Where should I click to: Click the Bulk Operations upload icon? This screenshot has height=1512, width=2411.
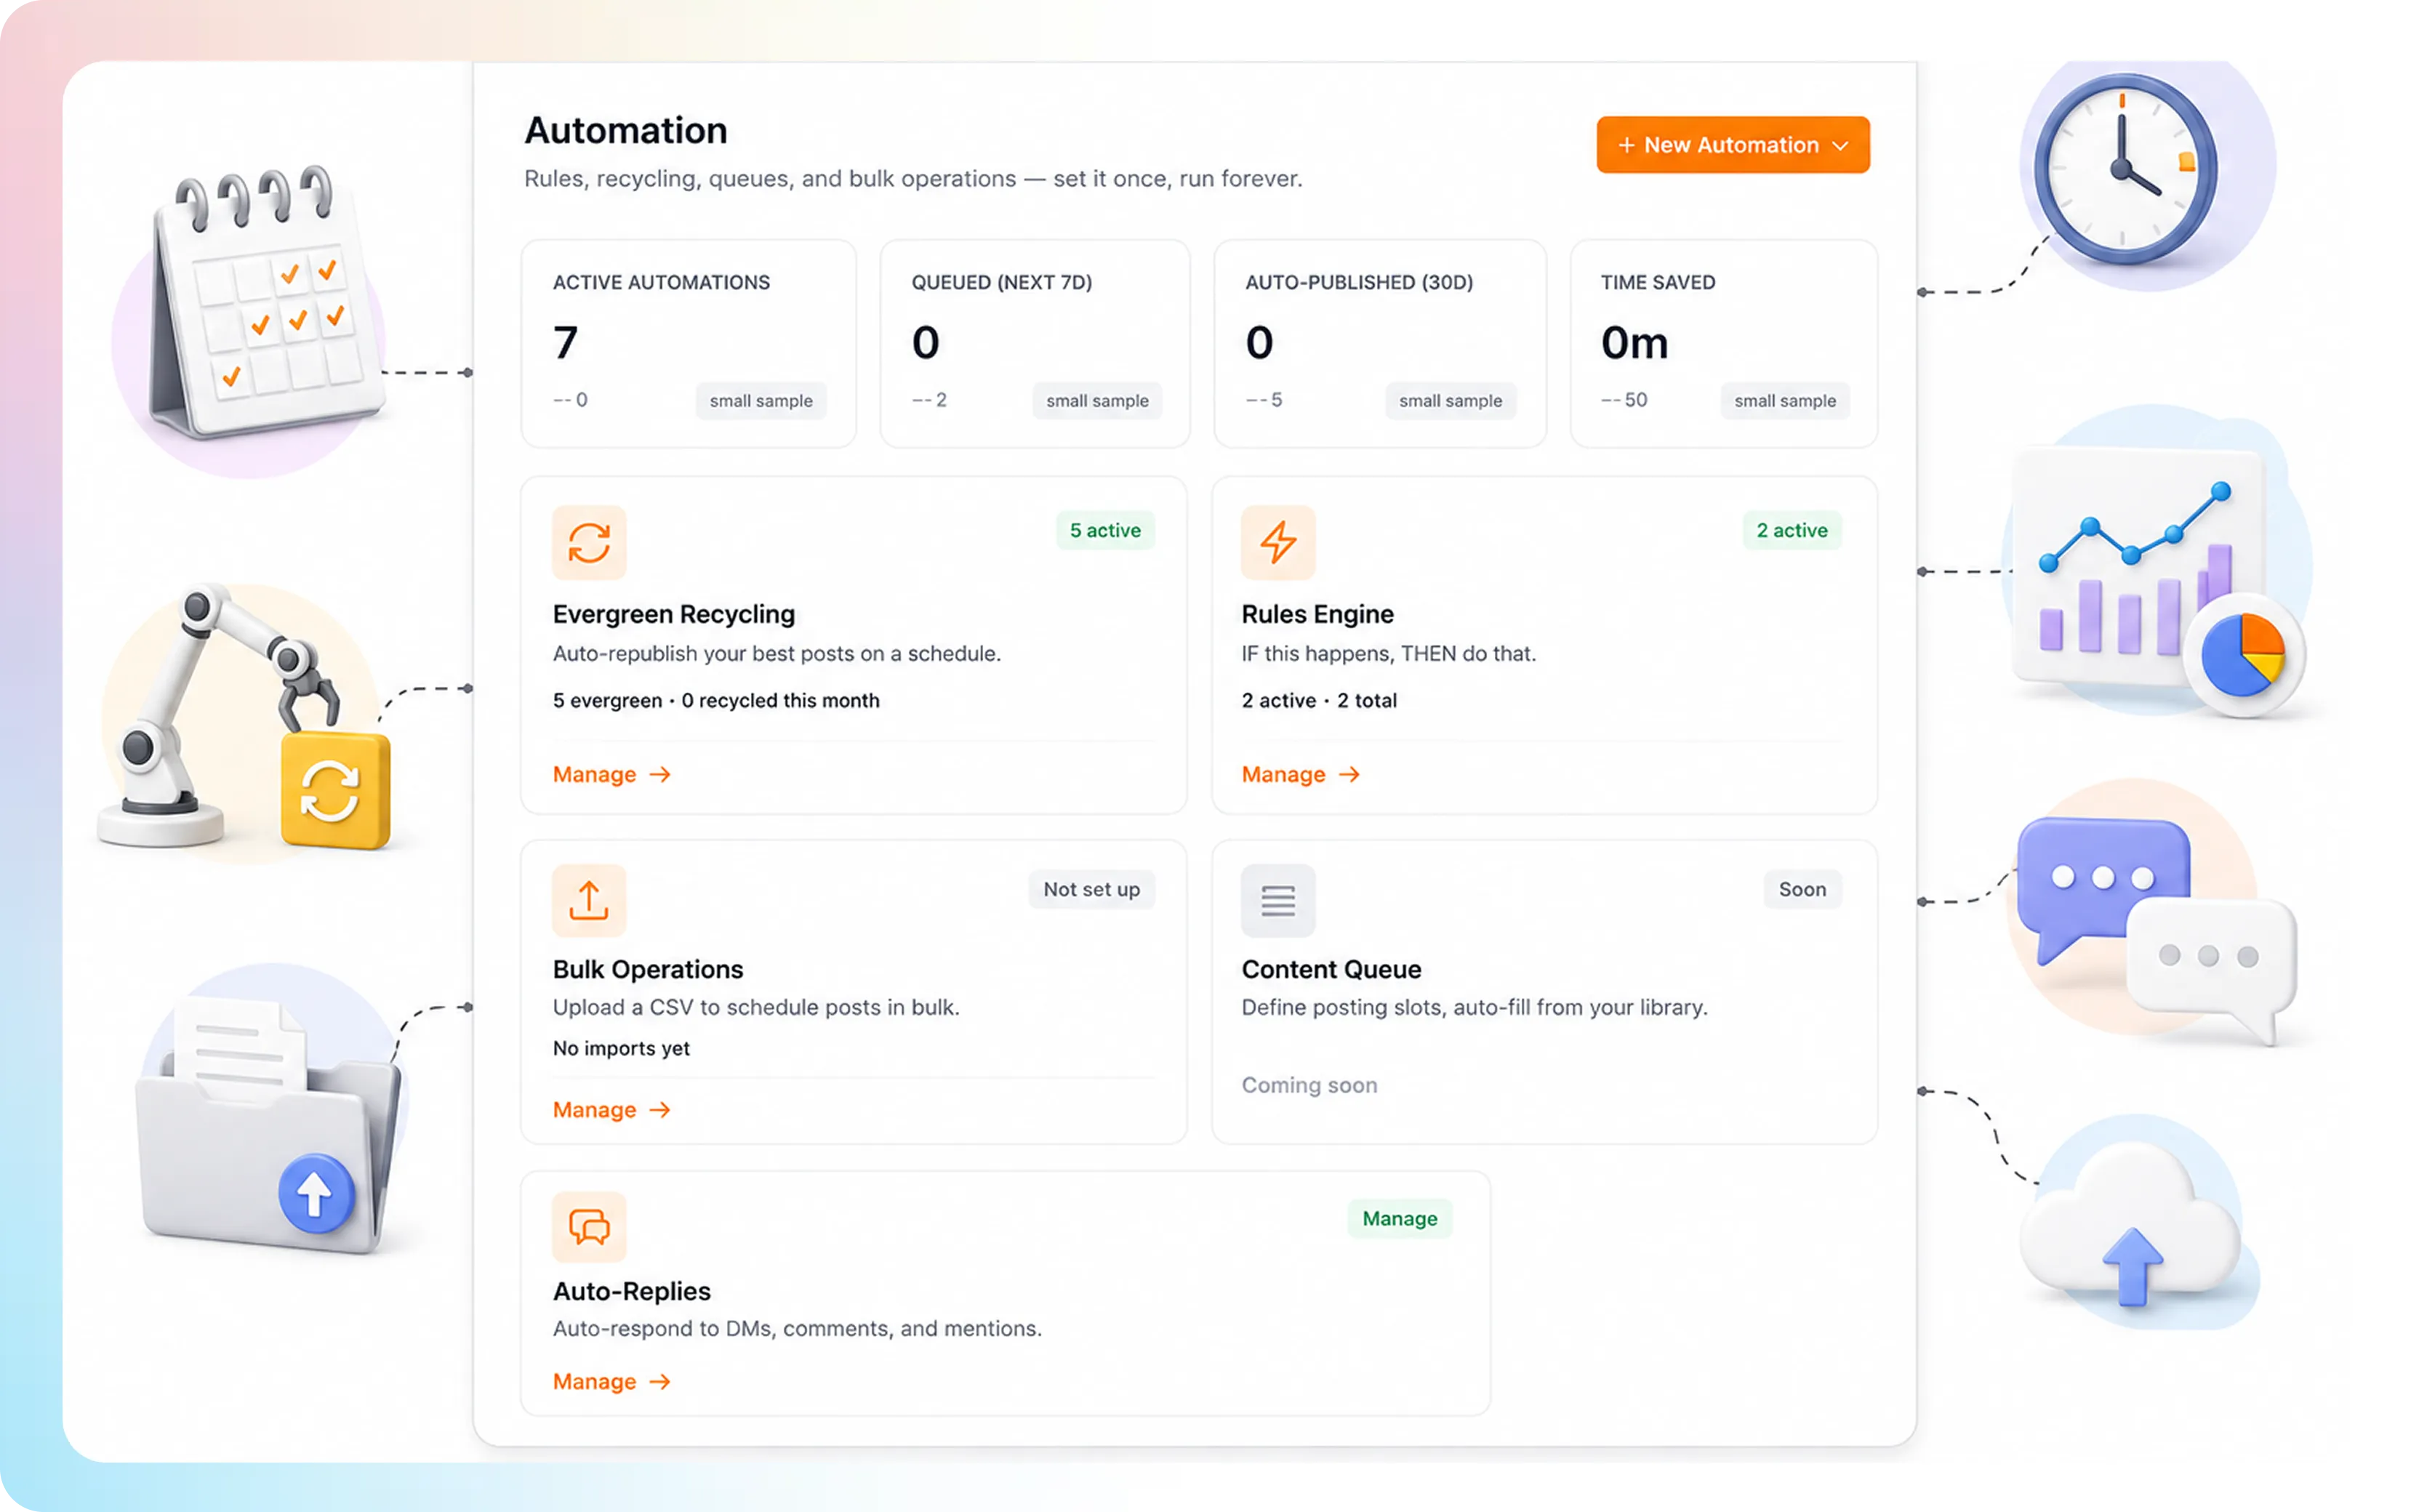(x=589, y=900)
